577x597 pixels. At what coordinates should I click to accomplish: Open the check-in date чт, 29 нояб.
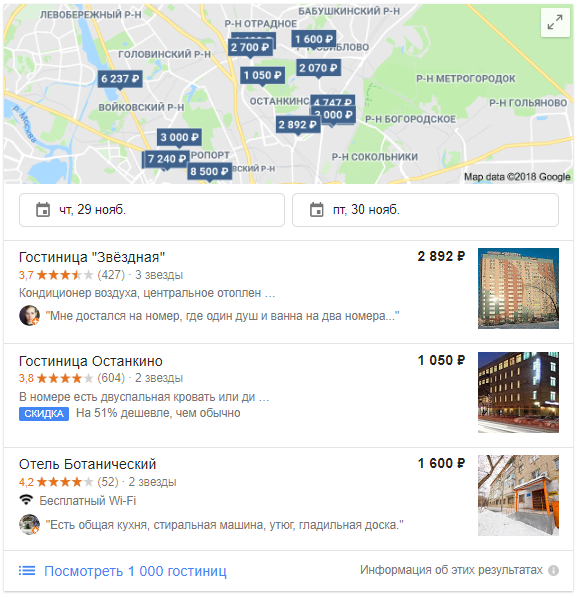pos(152,210)
